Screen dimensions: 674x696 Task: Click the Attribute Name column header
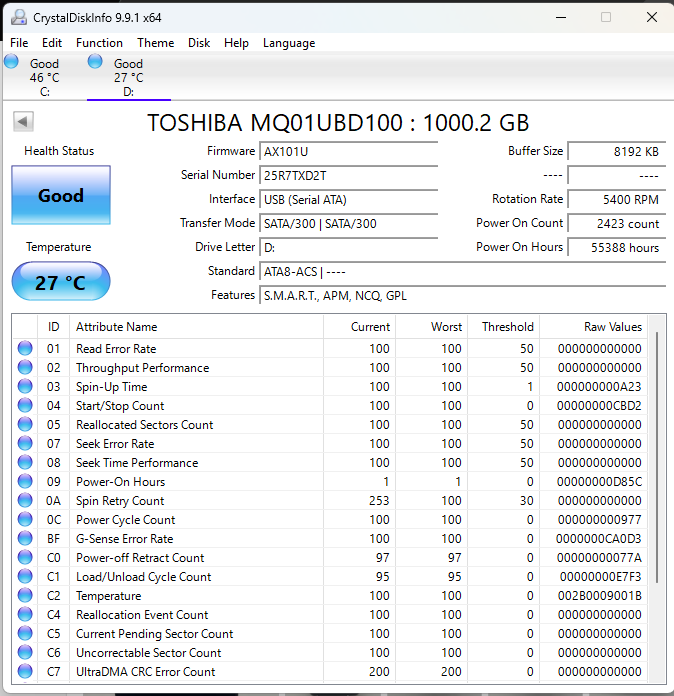coord(196,327)
